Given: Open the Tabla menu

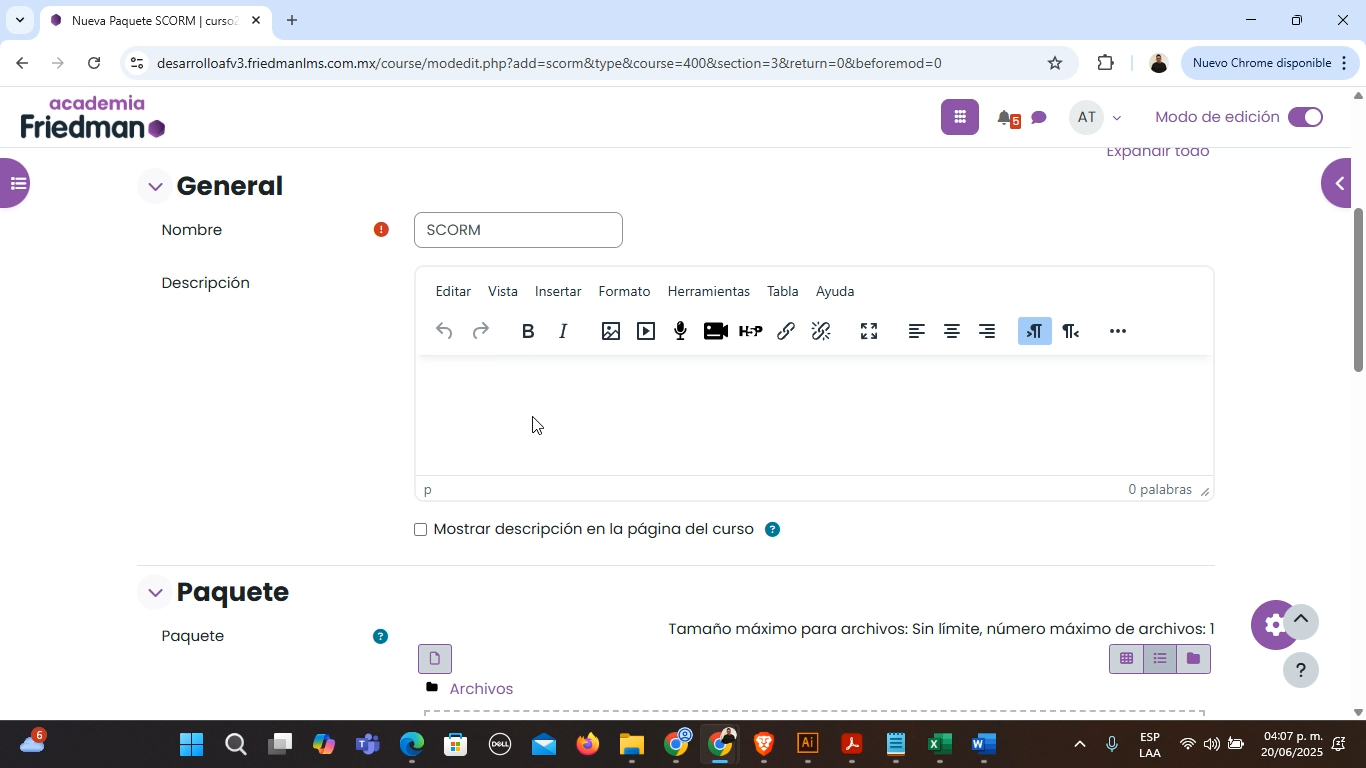Looking at the screenshot, I should [782, 291].
